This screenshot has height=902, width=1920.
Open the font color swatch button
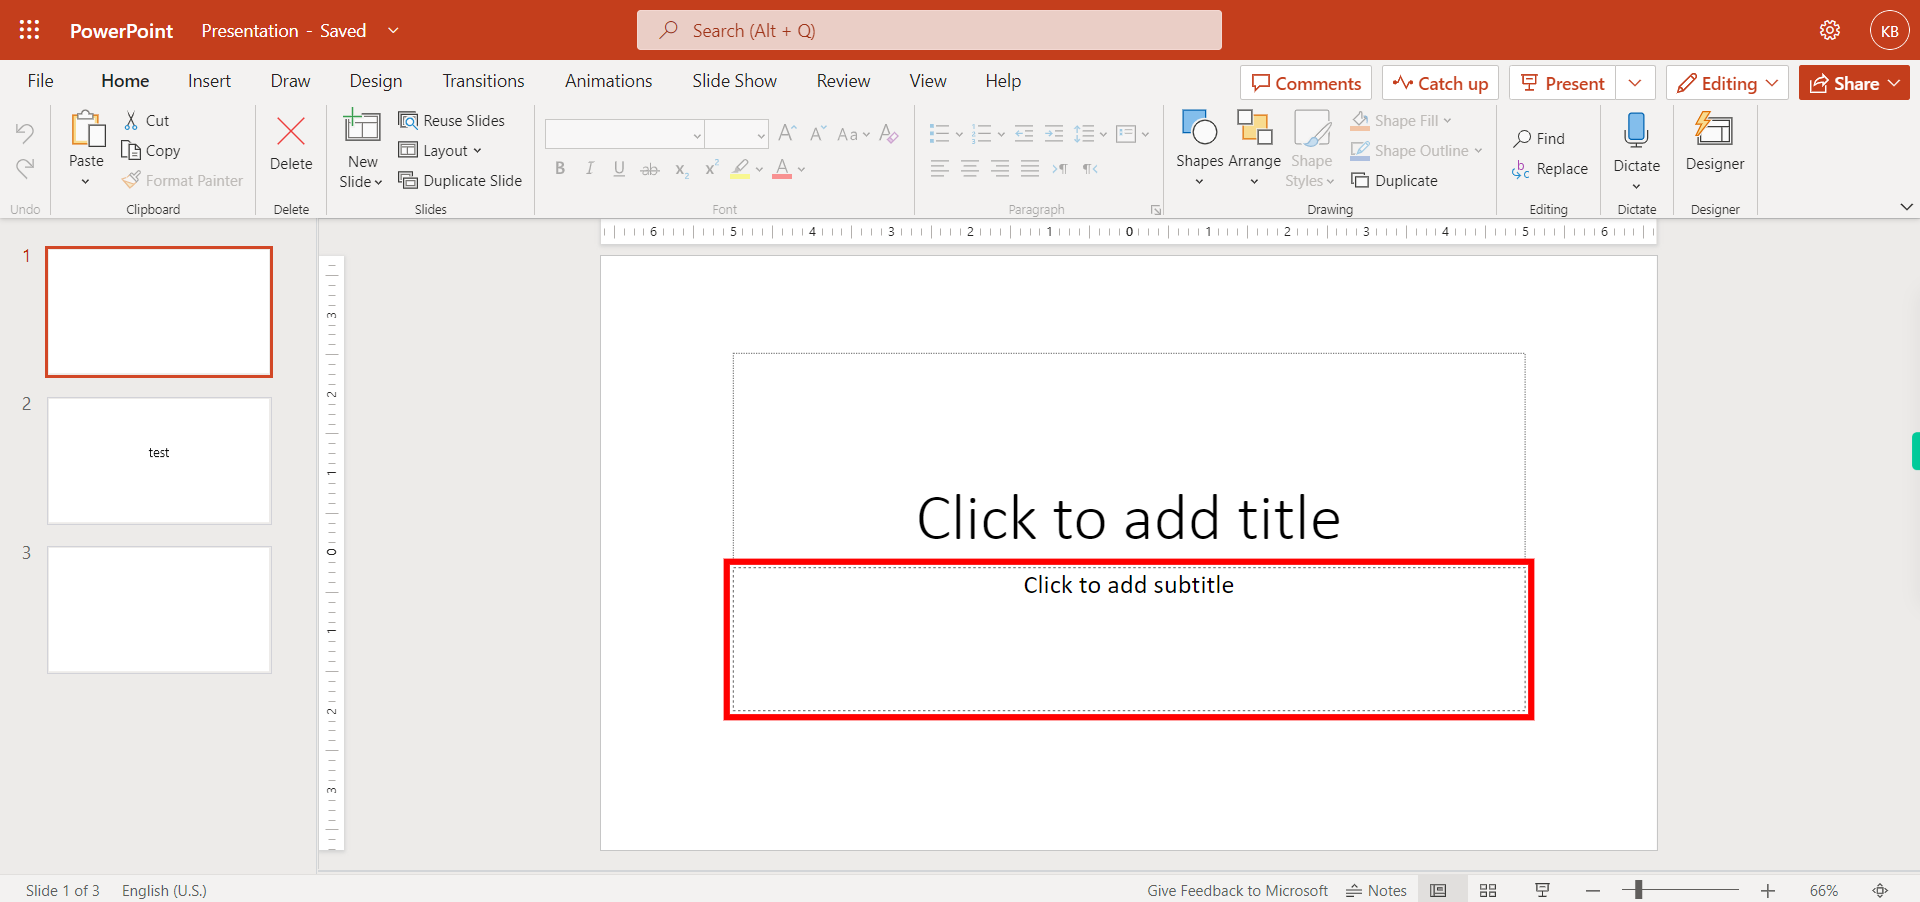[782, 169]
